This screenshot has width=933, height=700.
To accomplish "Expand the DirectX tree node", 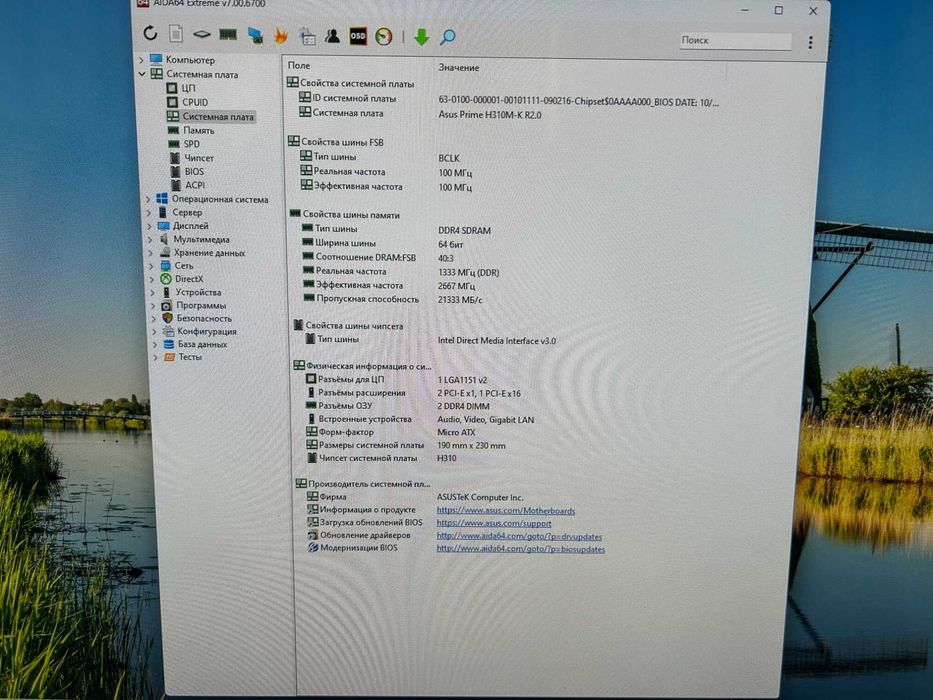I will click(x=152, y=279).
